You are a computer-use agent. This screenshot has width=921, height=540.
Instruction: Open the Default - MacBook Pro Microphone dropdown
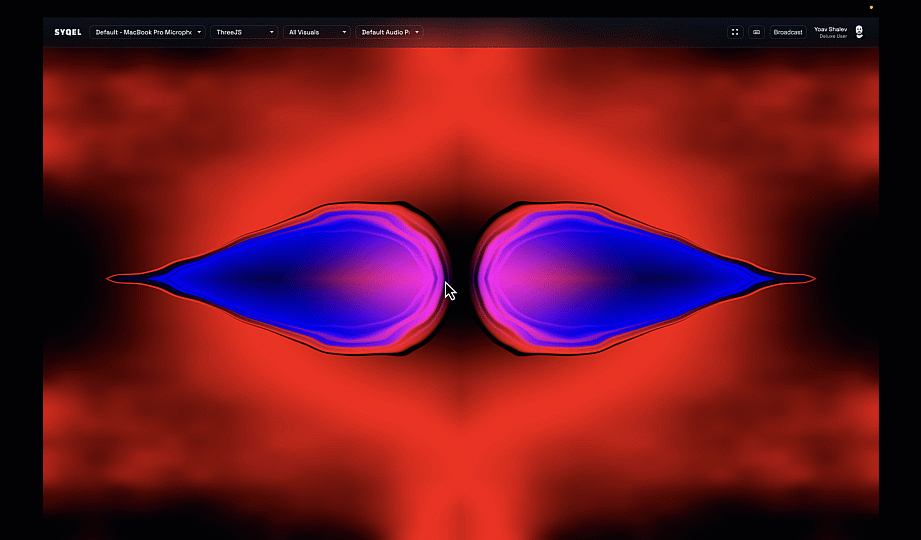143,32
